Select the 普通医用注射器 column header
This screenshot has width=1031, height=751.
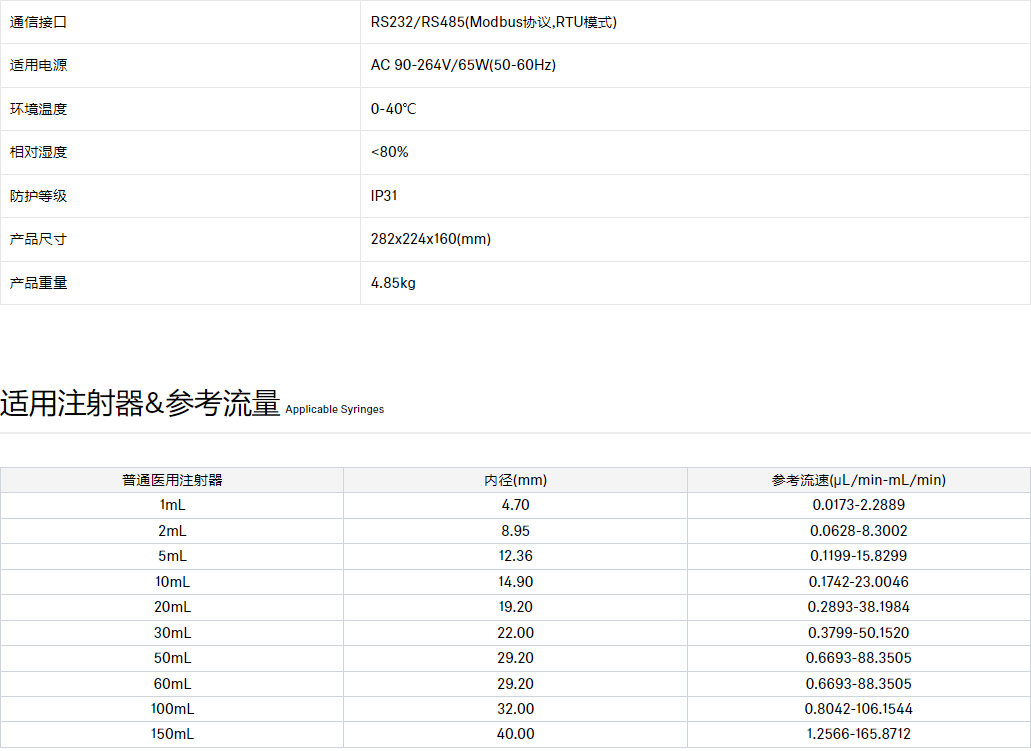[172, 480]
